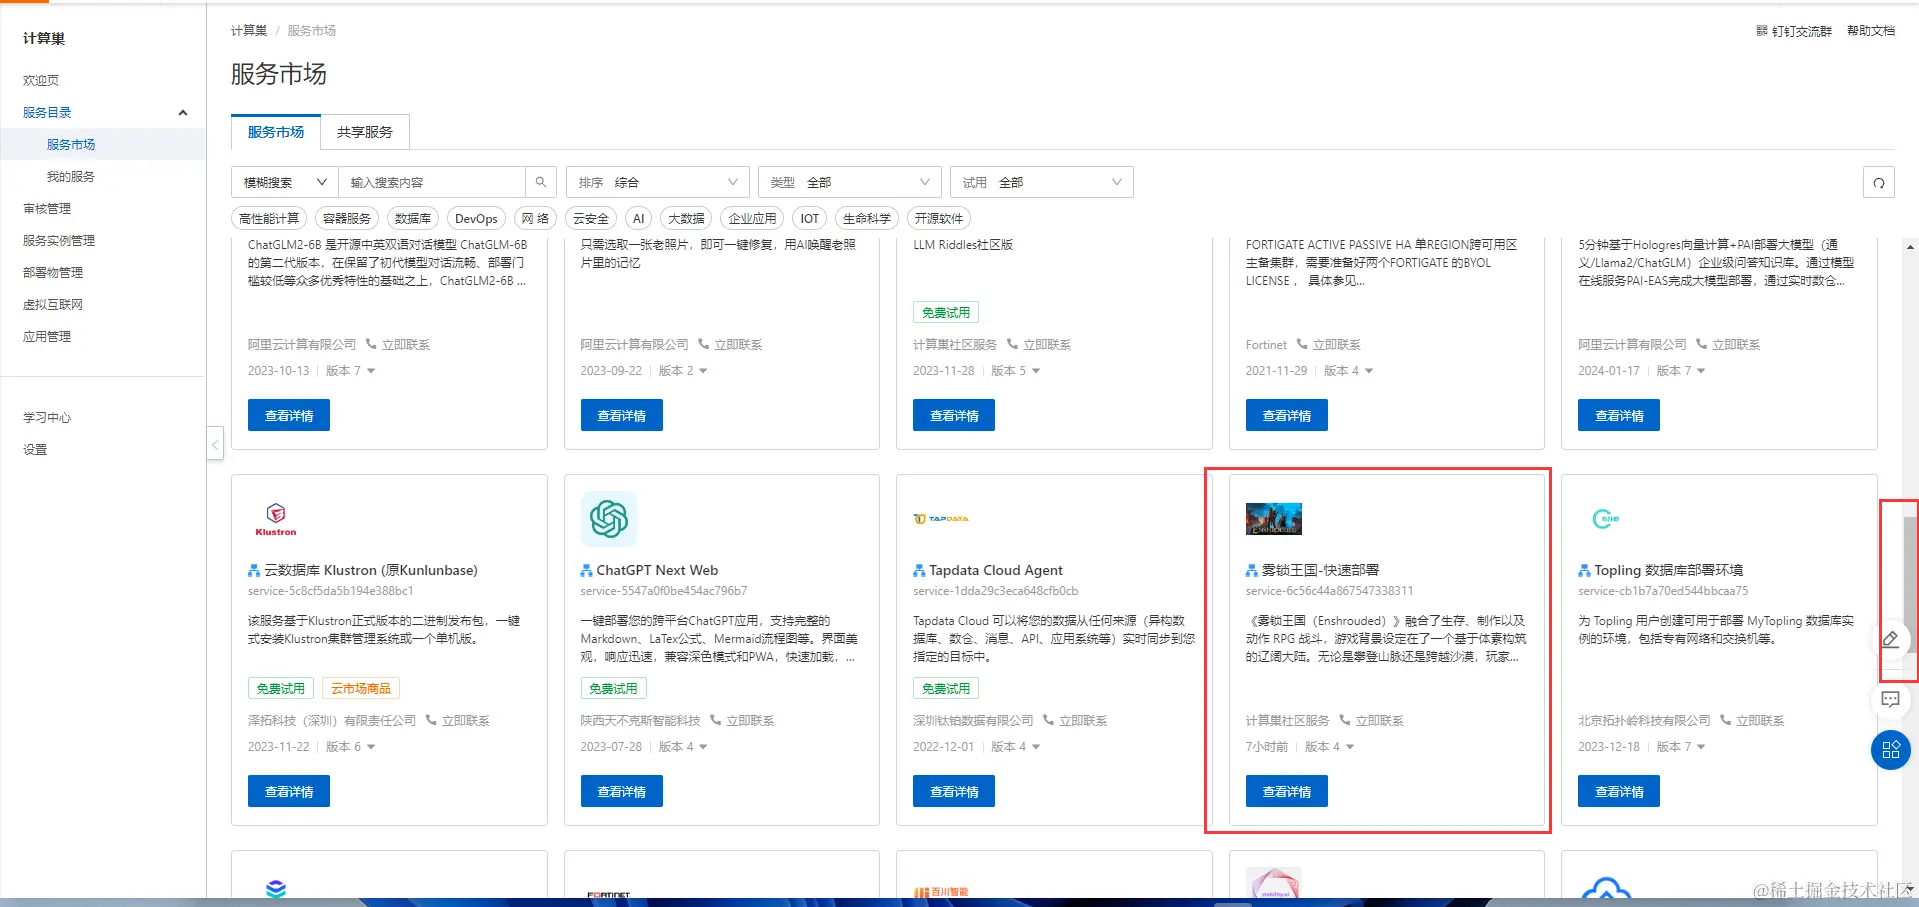
Task: Click the Tapdata logo image
Action: click(x=941, y=519)
